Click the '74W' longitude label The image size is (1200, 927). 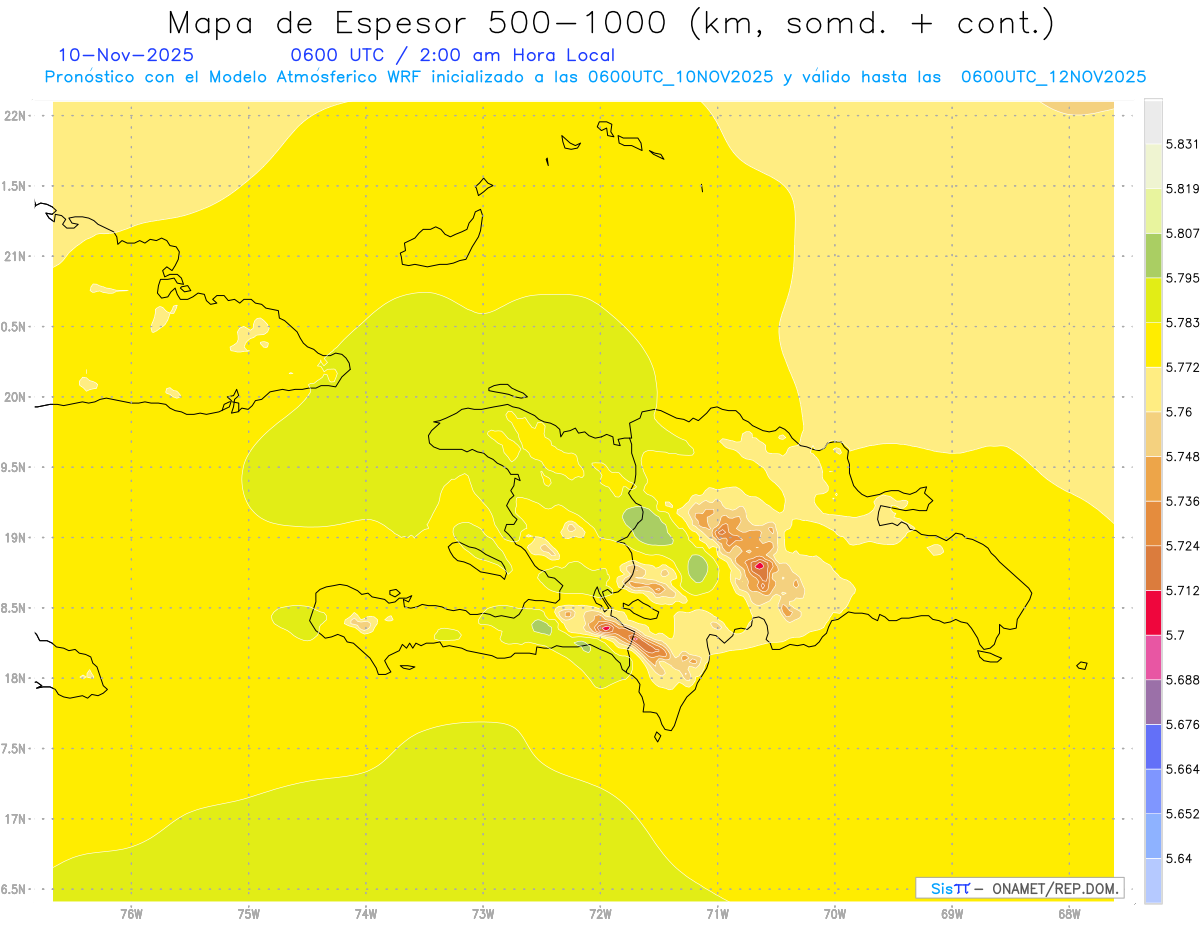366,914
